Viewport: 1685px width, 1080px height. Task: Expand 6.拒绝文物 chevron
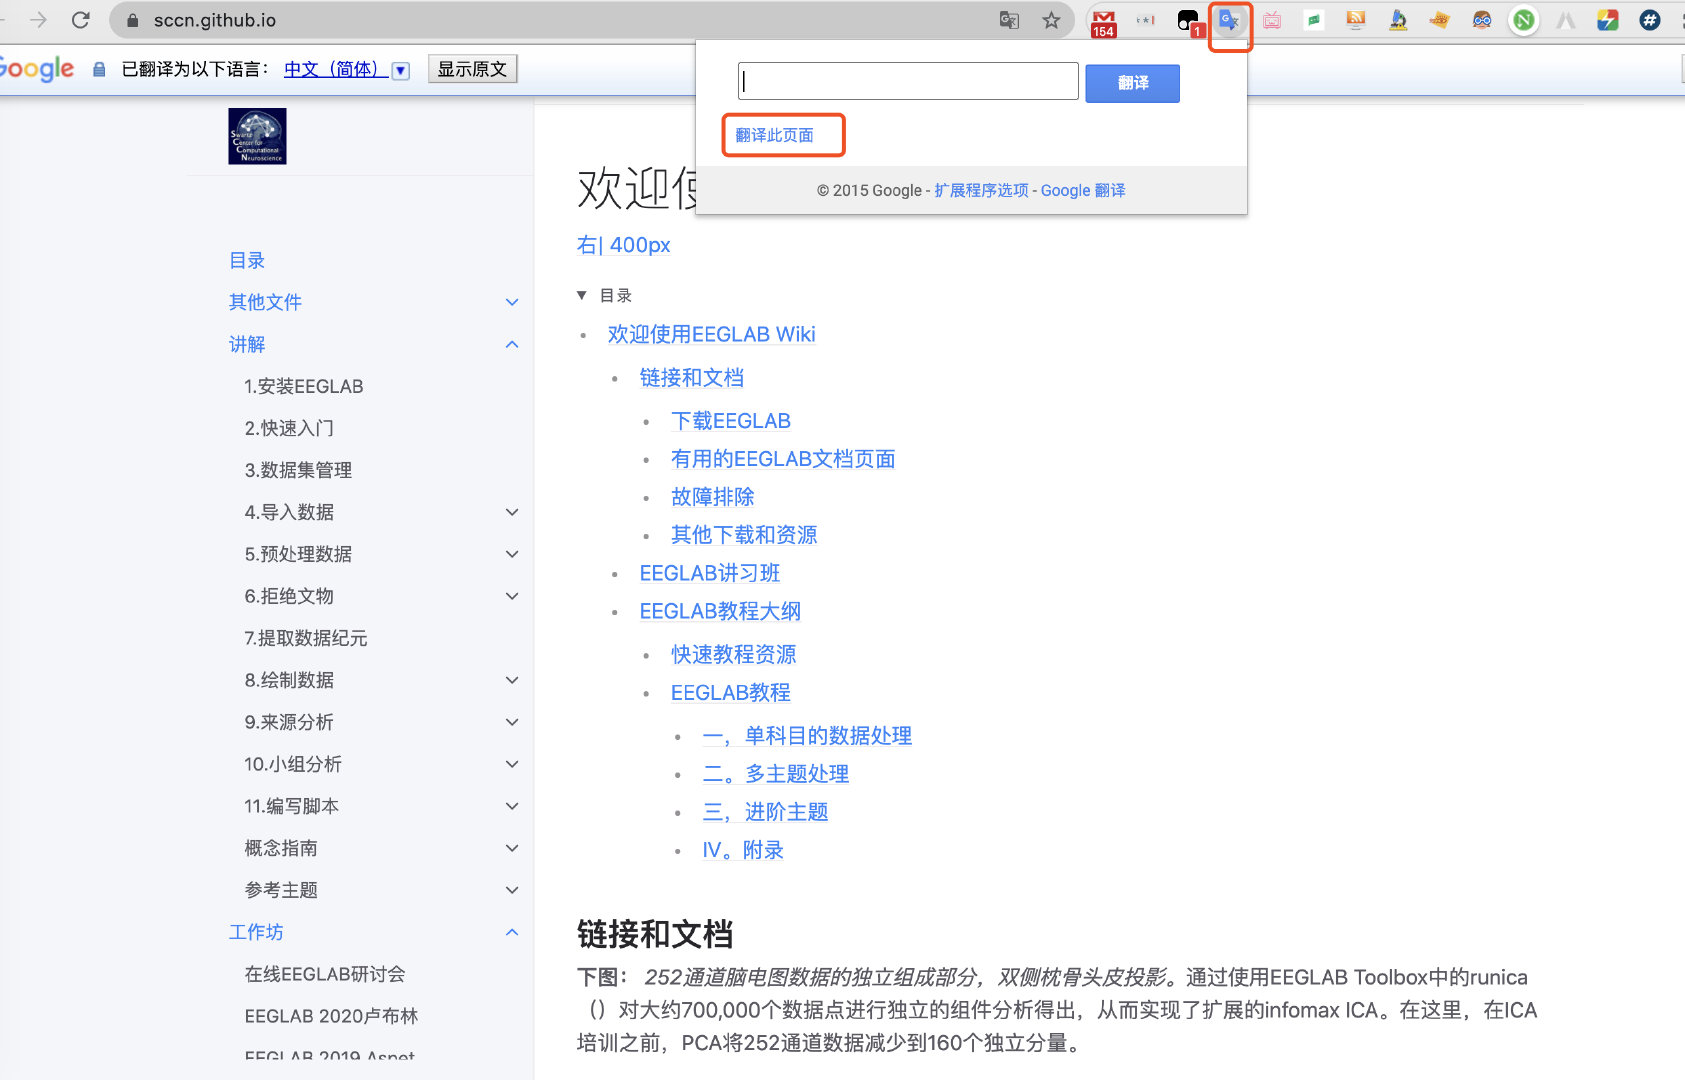tap(512, 596)
